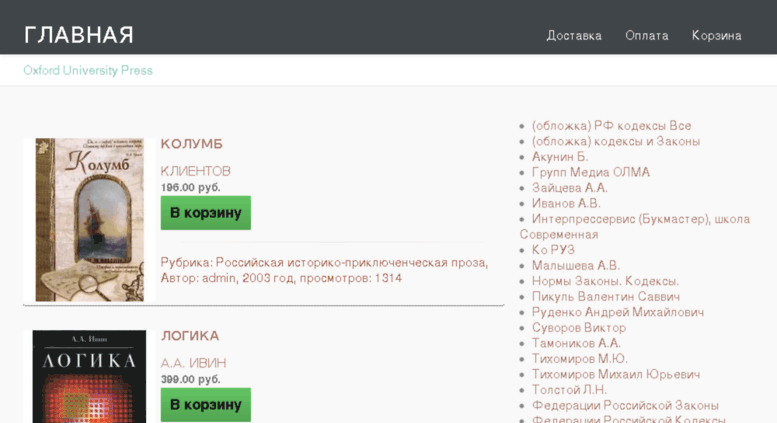
Task: Open author Пикуль Валентин Саввич
Action: (x=606, y=297)
